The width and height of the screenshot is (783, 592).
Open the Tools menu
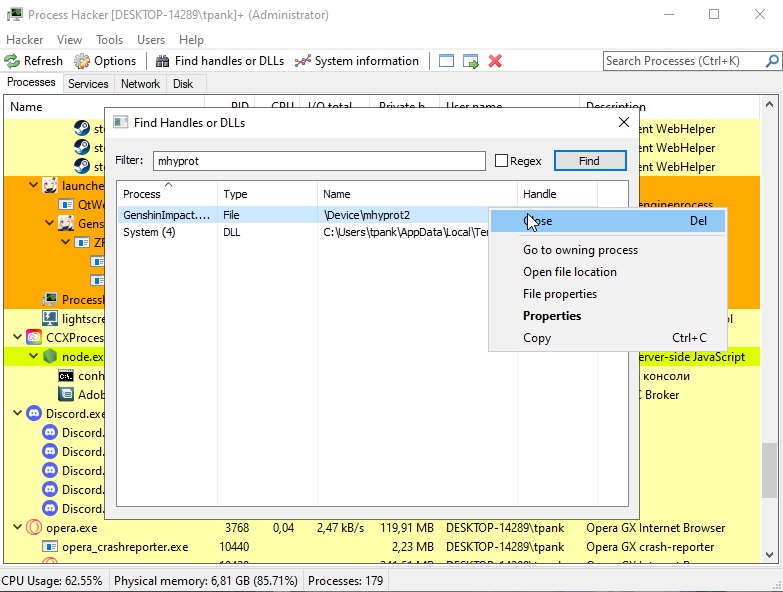(x=109, y=40)
